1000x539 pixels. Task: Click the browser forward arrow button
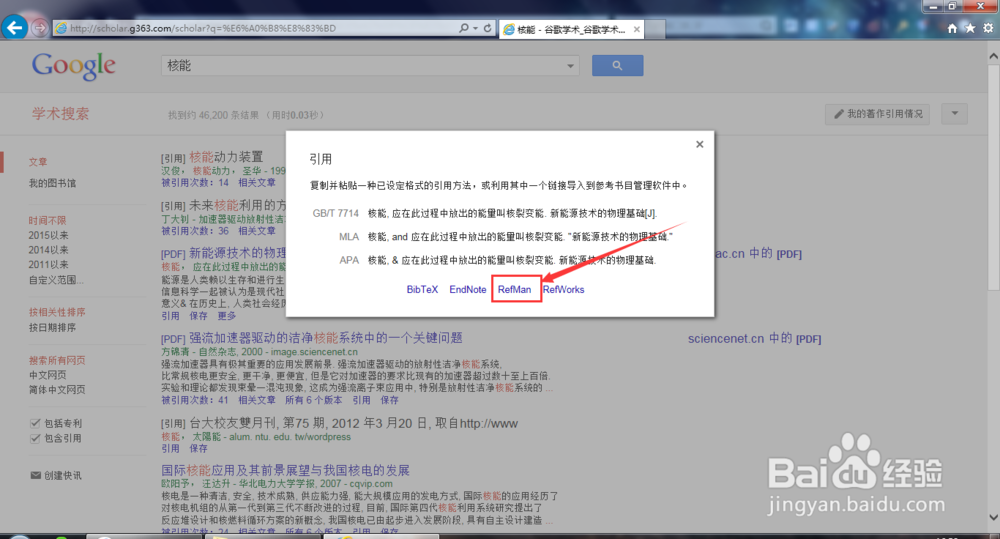pos(40,28)
